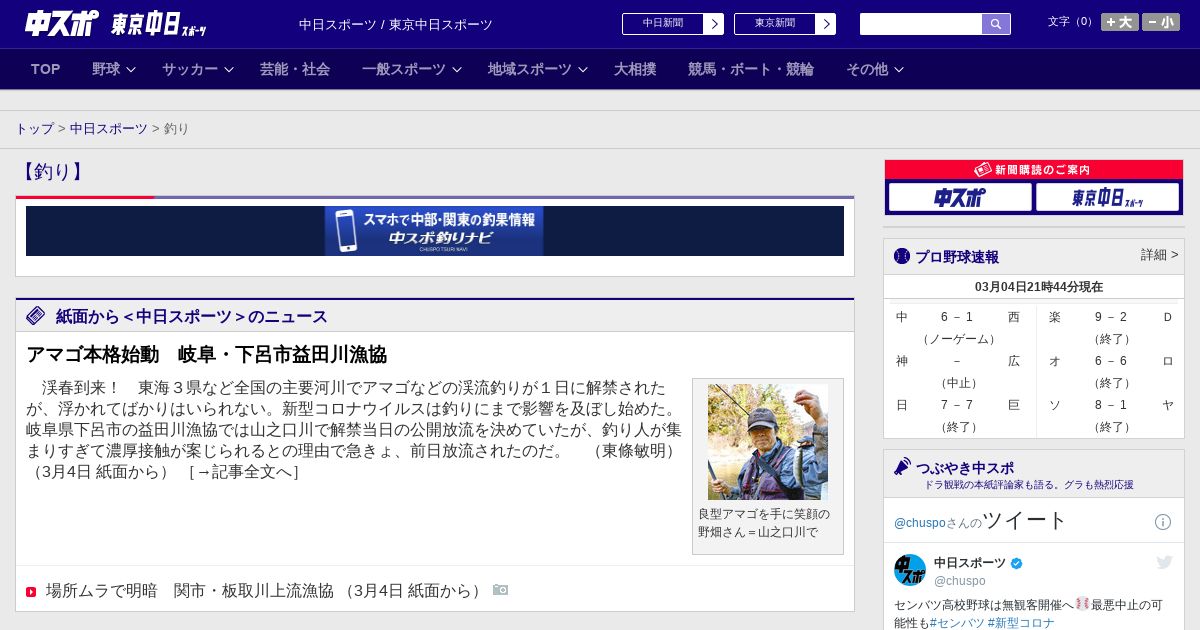
Task: Open 東京中日スポーツ subscription banner button
Action: click(1107, 198)
